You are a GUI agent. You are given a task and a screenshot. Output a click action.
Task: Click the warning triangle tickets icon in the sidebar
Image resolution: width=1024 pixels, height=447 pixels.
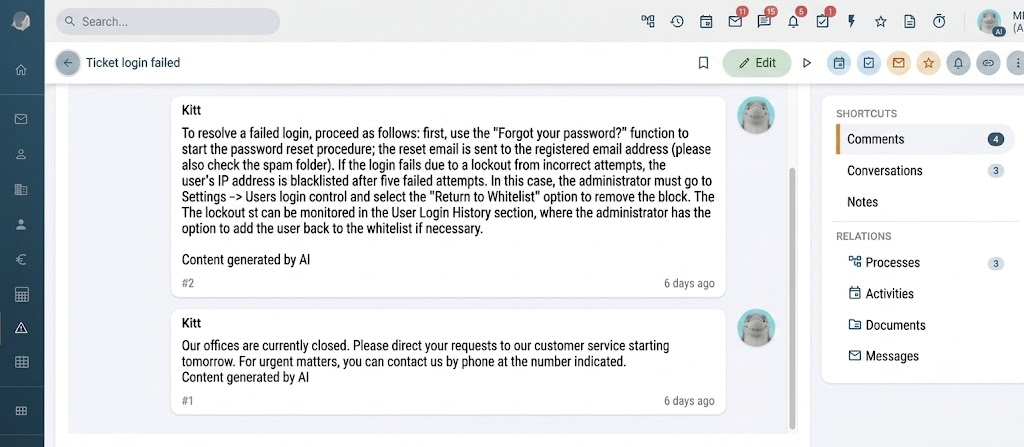coord(21,328)
